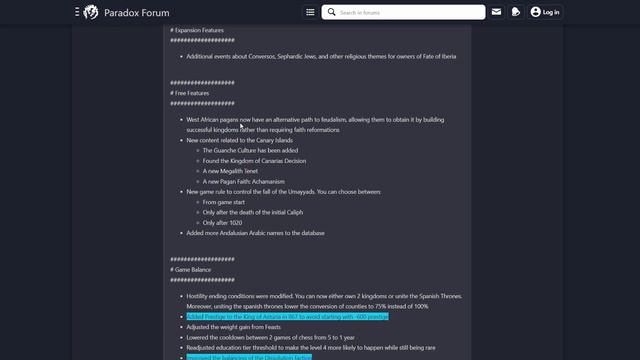640x360 pixels.
Task: Click the 'Only after 1020' list item
Action: [x=222, y=223]
